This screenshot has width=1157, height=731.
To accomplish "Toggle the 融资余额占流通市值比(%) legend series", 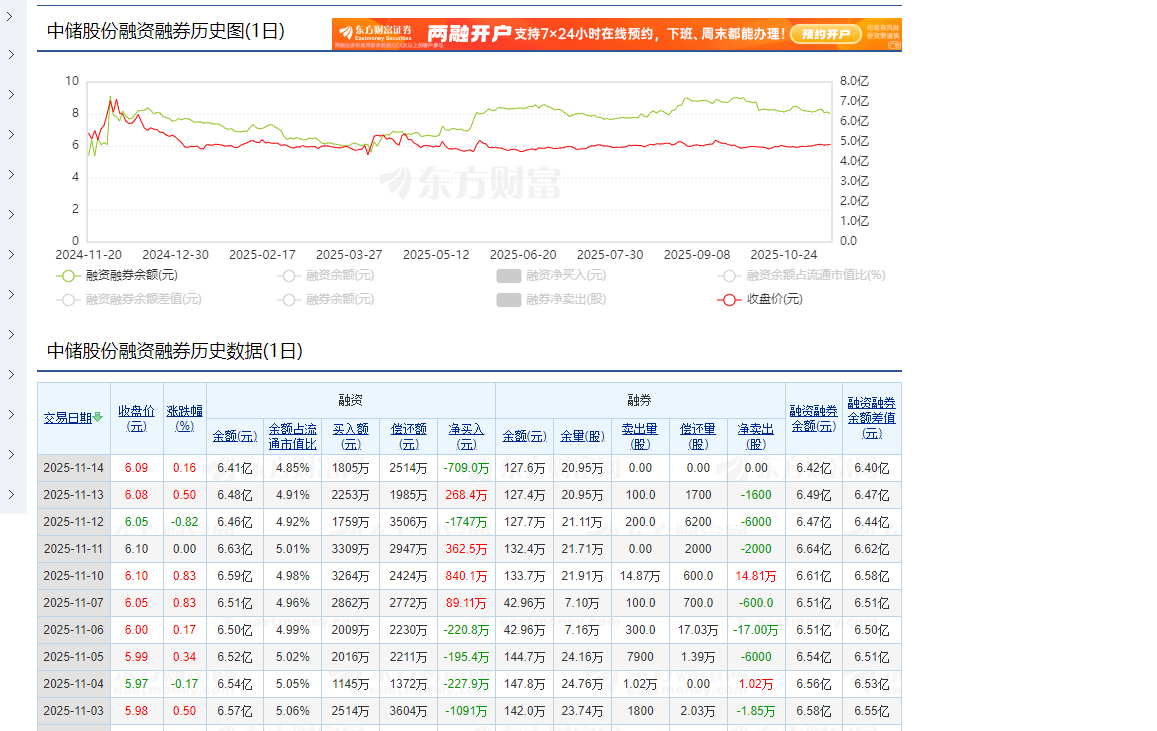I will click(x=801, y=275).
